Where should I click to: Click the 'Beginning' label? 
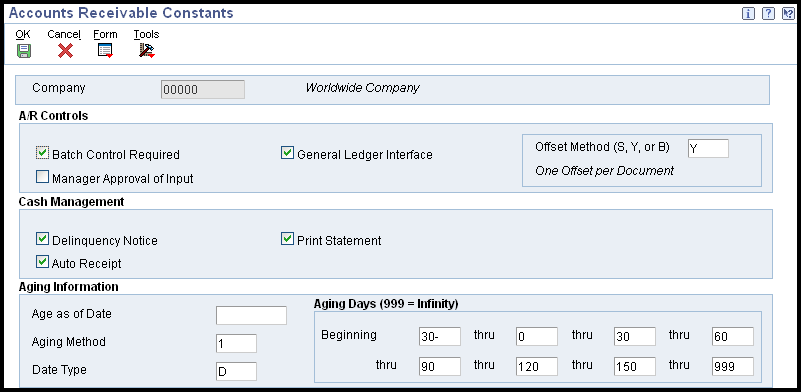(x=349, y=335)
